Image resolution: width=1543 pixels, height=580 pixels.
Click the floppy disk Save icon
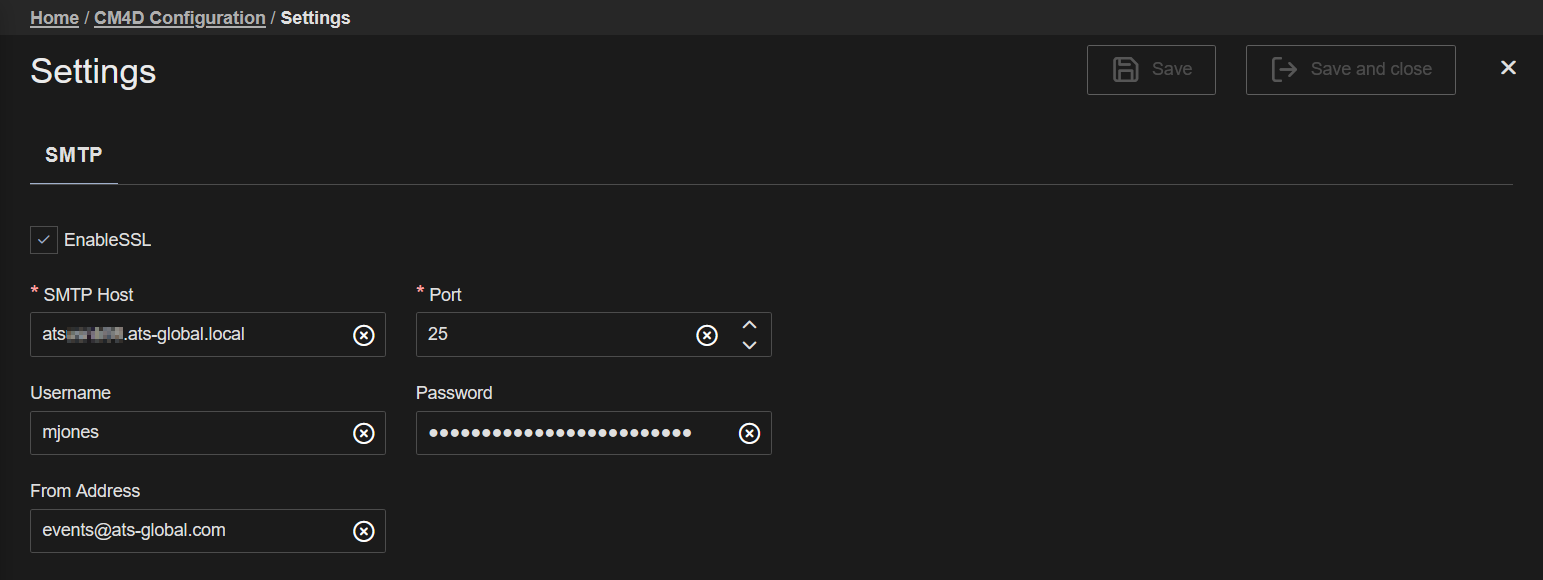(1126, 70)
